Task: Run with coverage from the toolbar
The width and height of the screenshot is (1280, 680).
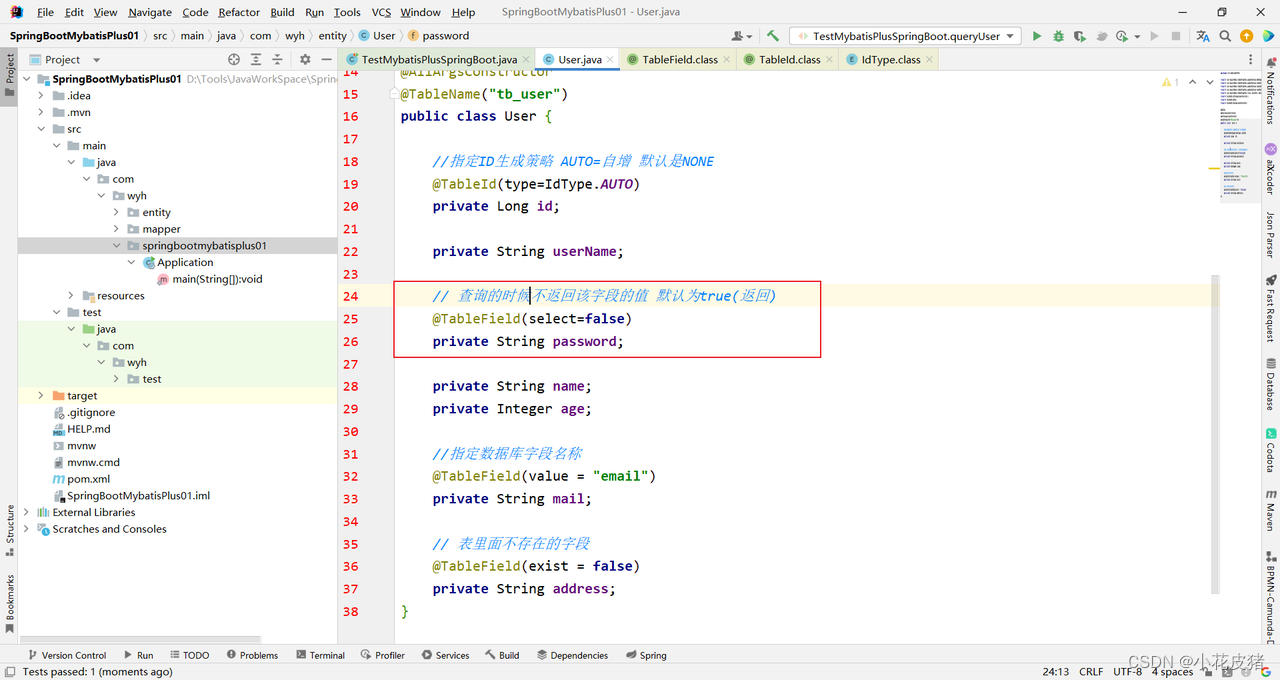Action: pos(1080,36)
